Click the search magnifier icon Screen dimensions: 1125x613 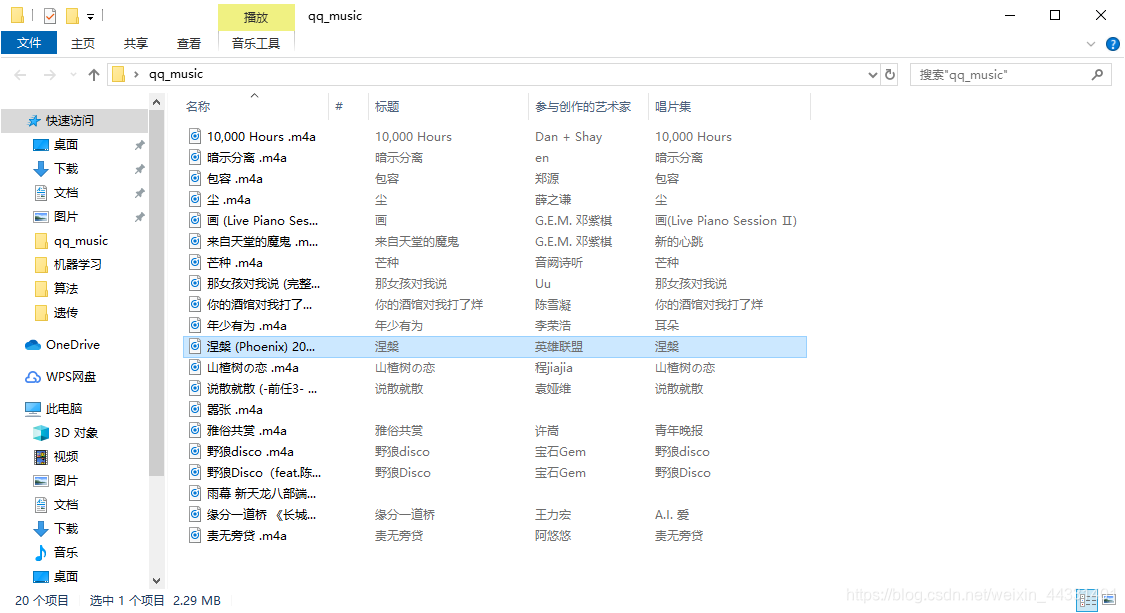pyautogui.click(x=1097, y=75)
